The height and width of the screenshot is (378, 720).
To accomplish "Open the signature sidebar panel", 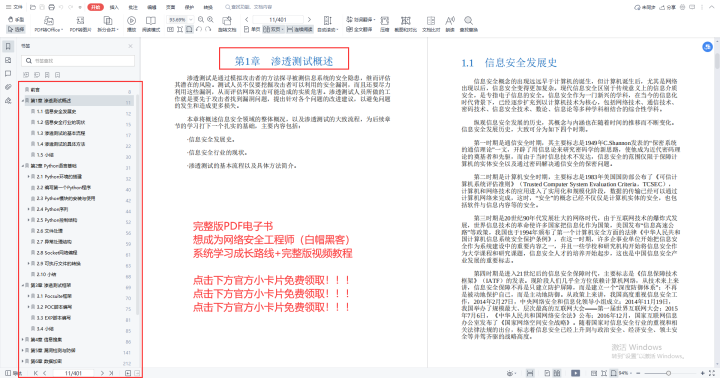I will pyautogui.click(x=8, y=101).
